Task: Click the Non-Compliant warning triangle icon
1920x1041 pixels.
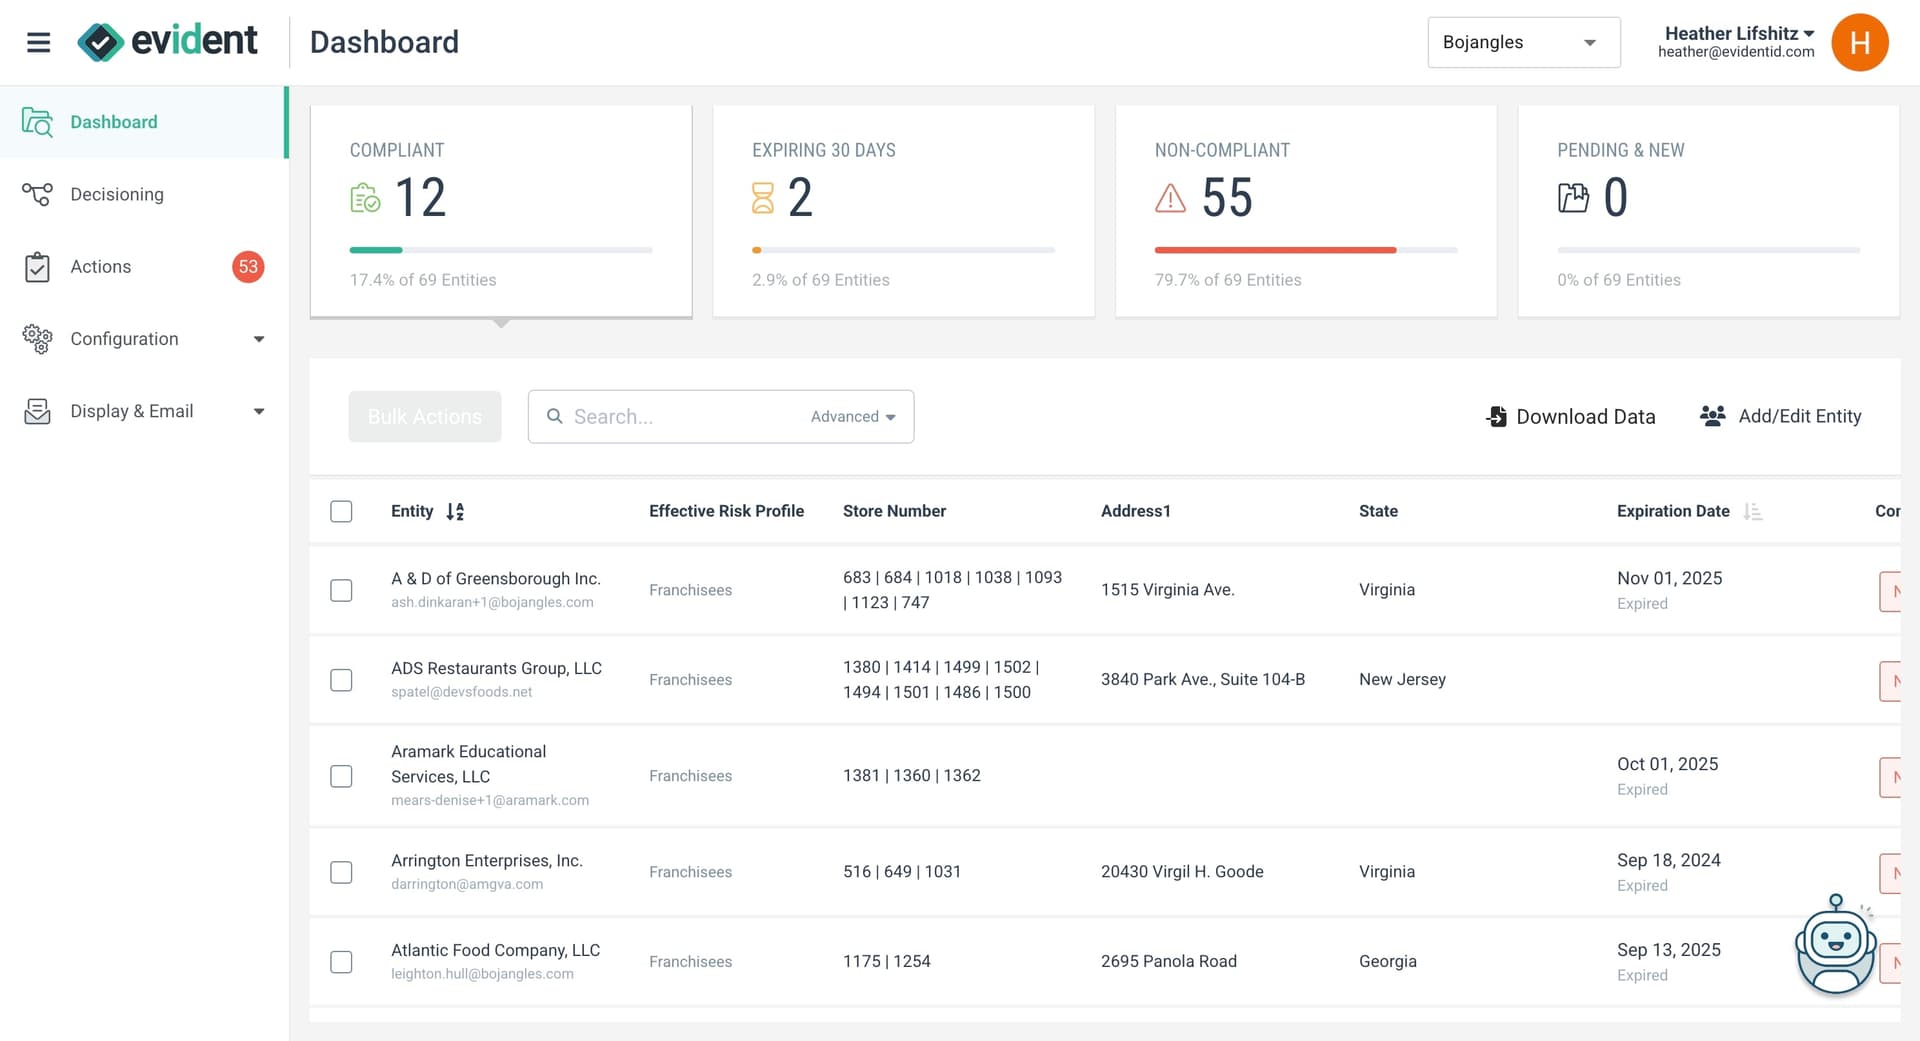Action: pos(1170,198)
